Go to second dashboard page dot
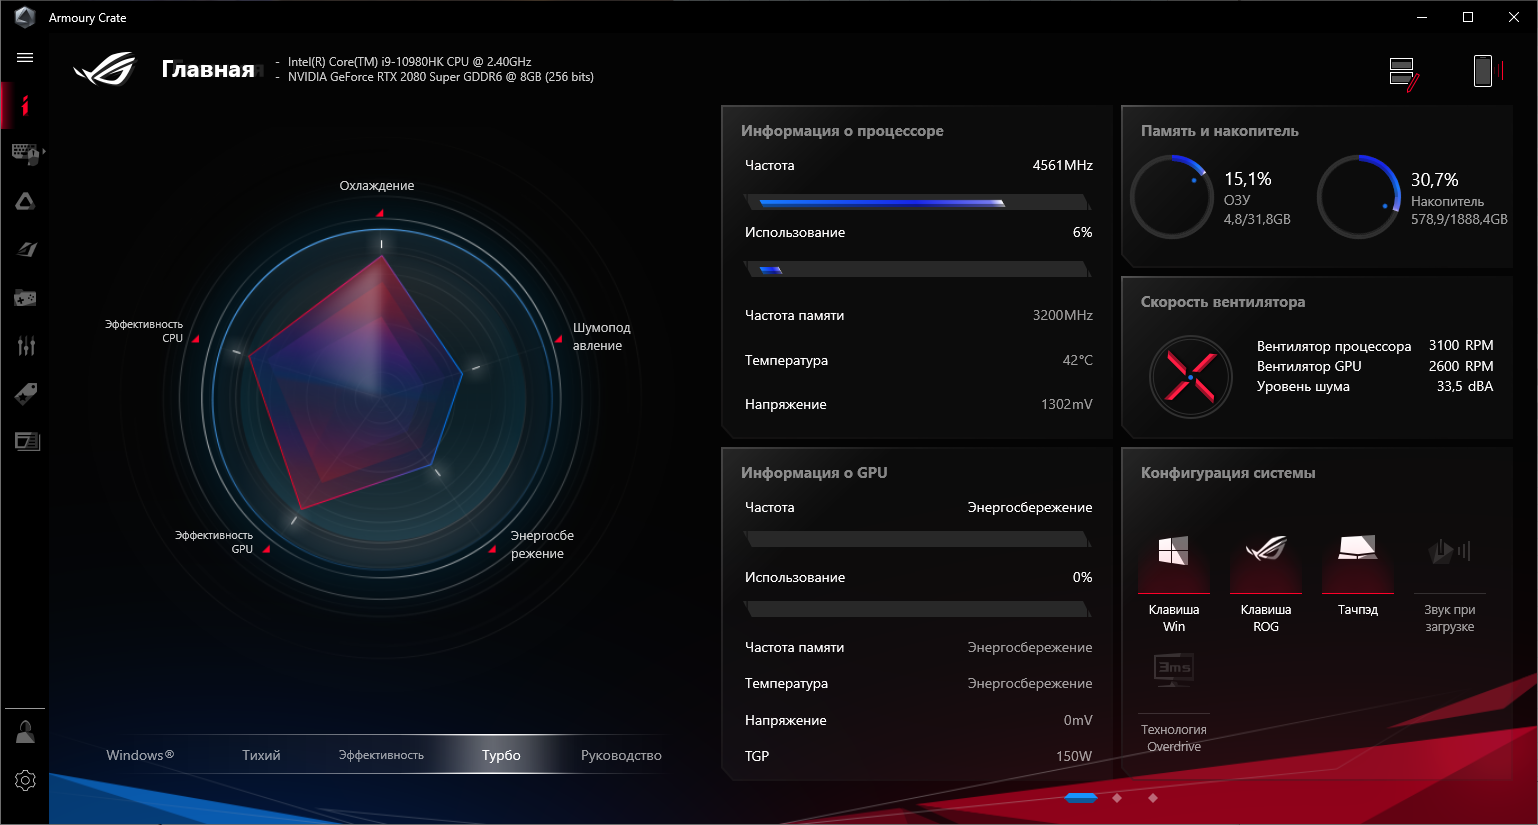The width and height of the screenshot is (1538, 825). pyautogui.click(x=1117, y=798)
